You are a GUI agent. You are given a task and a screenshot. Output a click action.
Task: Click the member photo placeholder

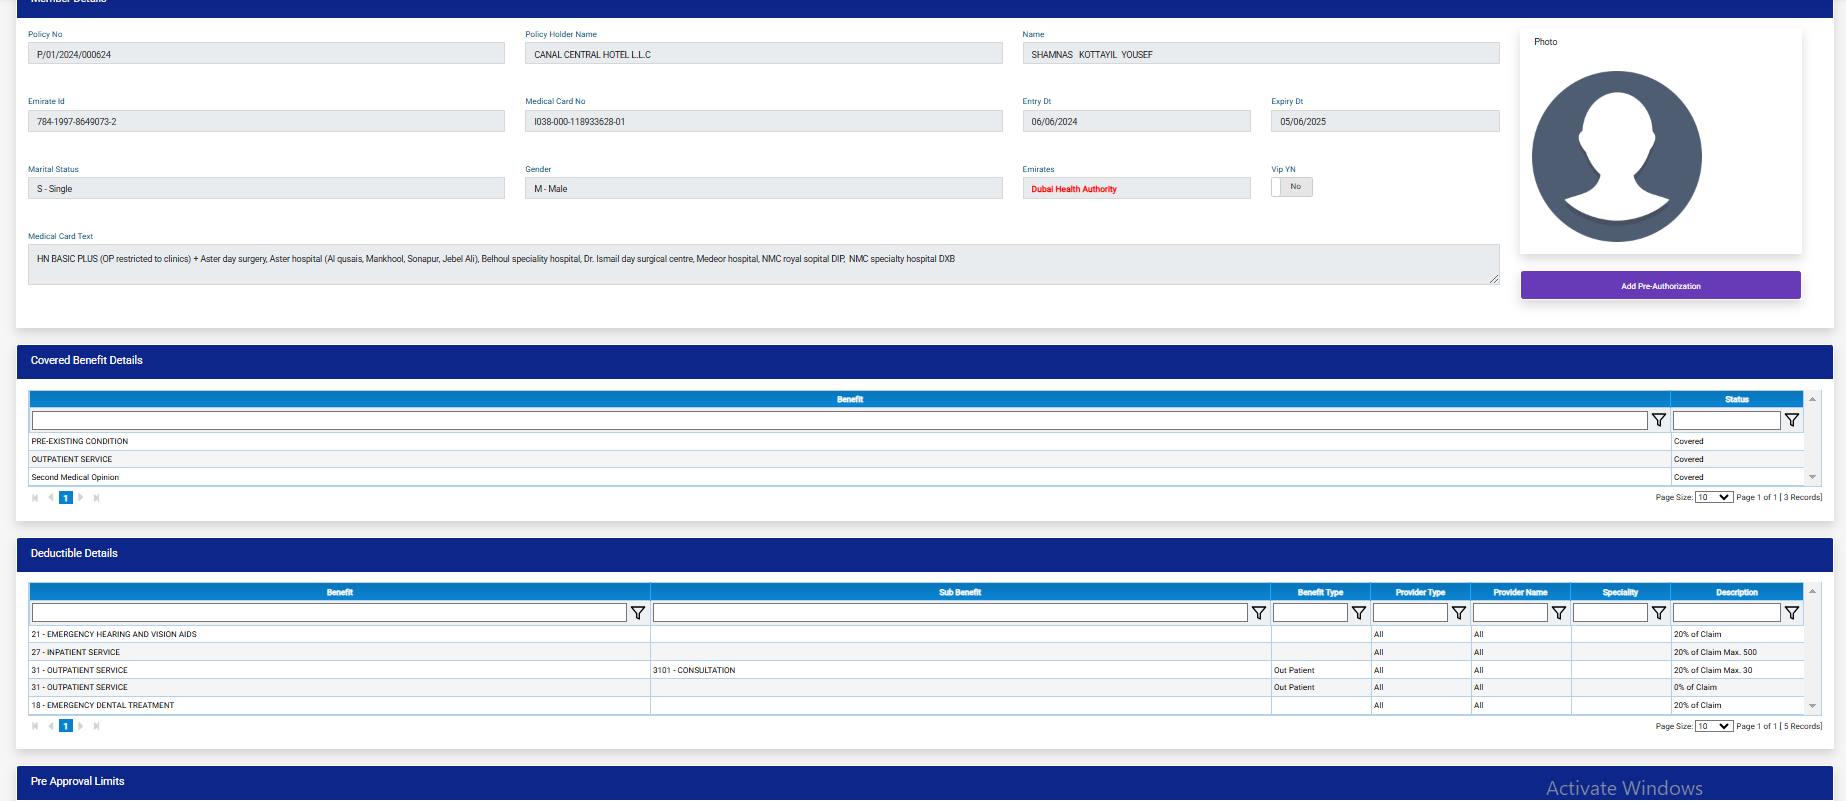1616,156
